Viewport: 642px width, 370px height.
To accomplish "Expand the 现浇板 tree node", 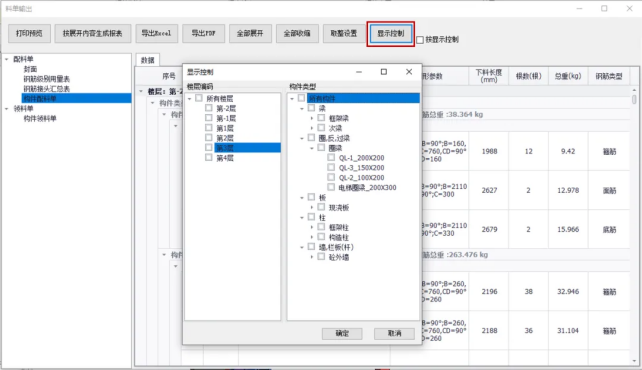I will point(312,208).
